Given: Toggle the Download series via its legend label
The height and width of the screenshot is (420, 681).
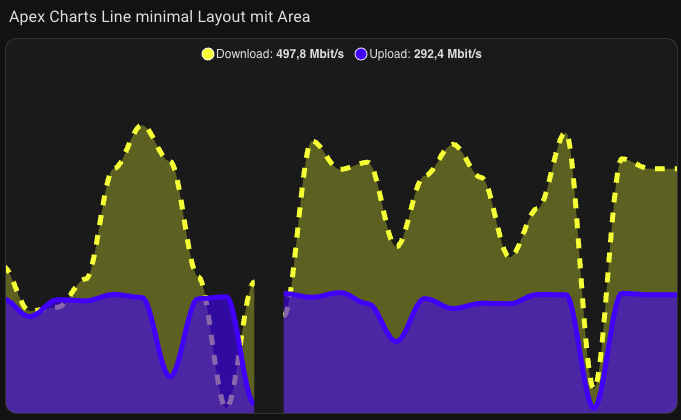Looking at the screenshot, I should pos(245,54).
